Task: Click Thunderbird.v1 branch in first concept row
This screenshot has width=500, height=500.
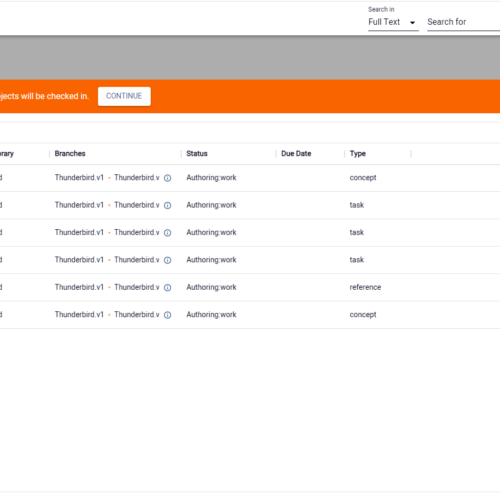Action: point(79,178)
